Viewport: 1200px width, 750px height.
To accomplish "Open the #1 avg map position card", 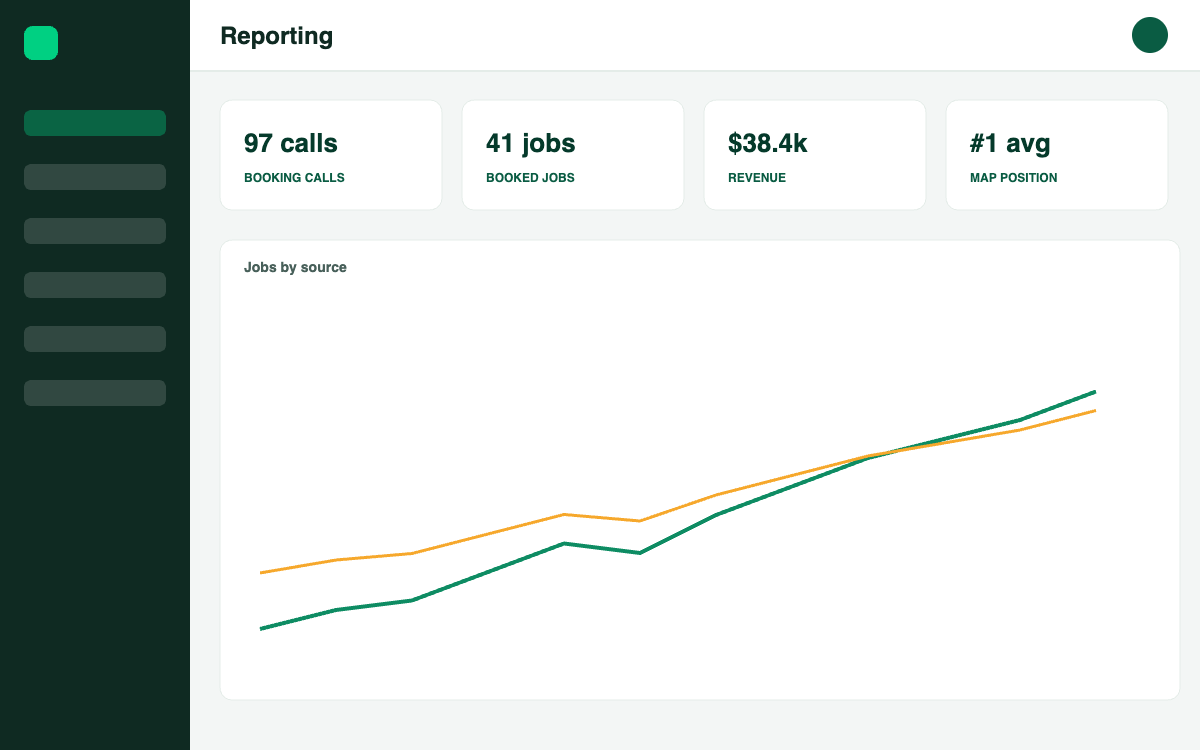I will pos(1057,155).
